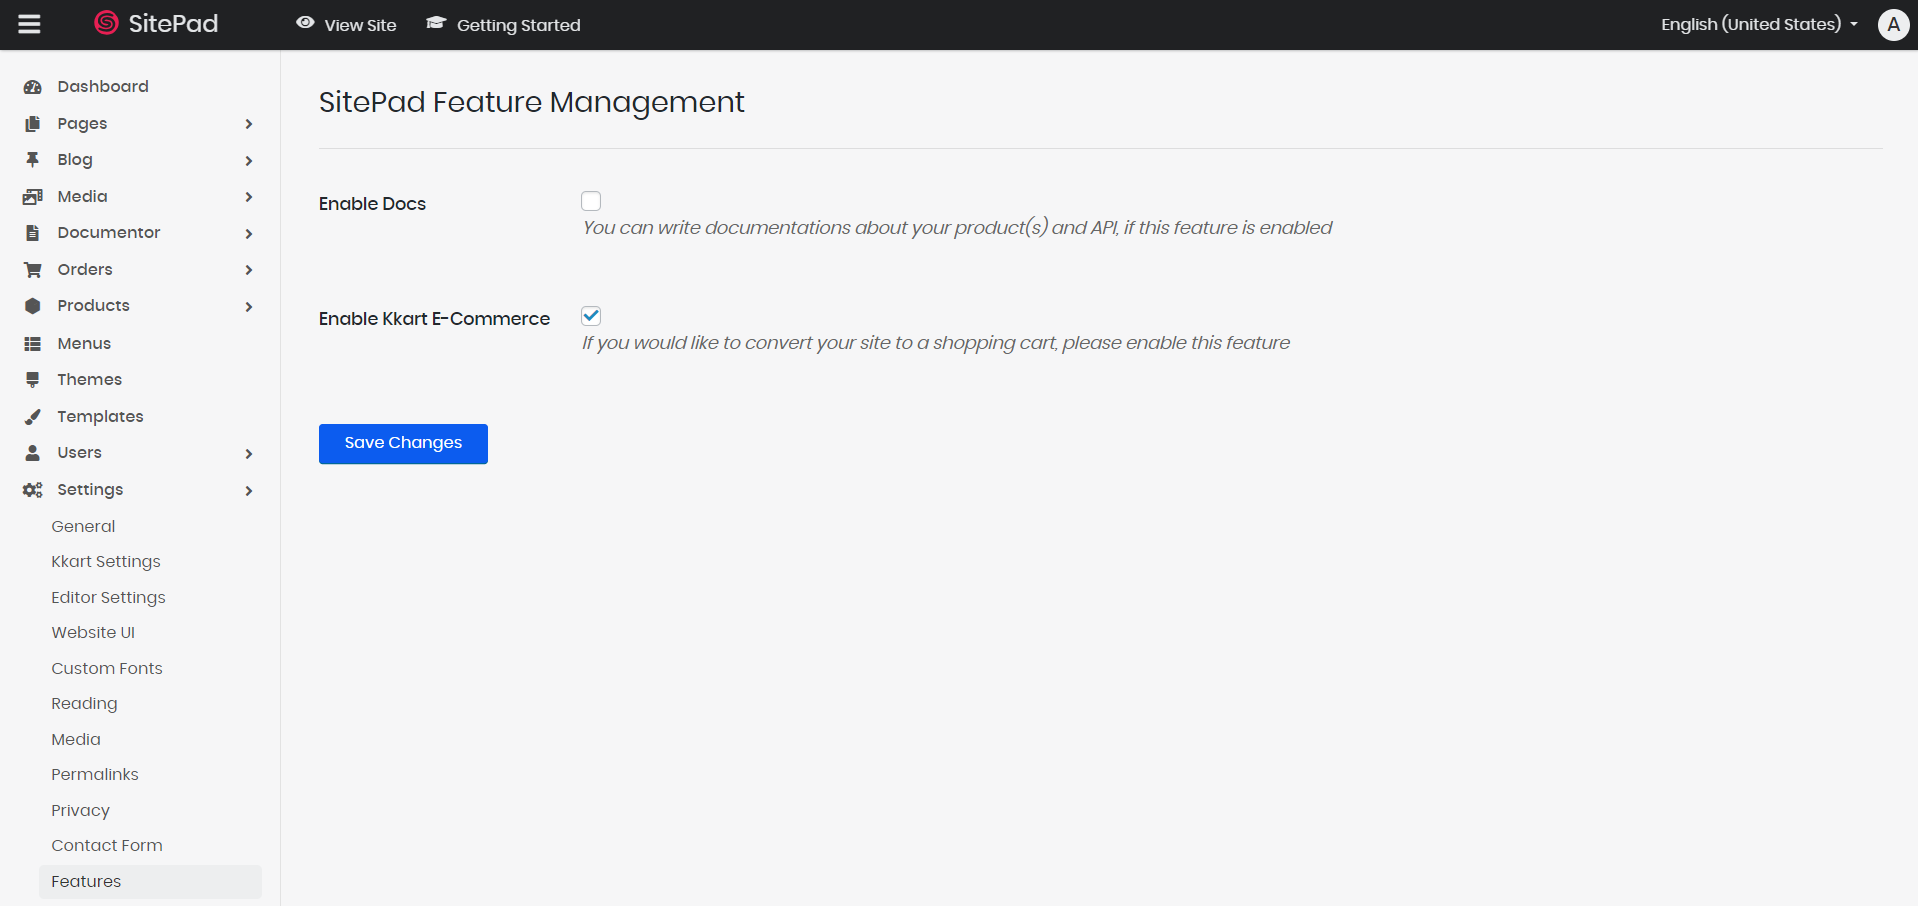The width and height of the screenshot is (1918, 906).
Task: Click the documentations description text
Action: coord(957,228)
